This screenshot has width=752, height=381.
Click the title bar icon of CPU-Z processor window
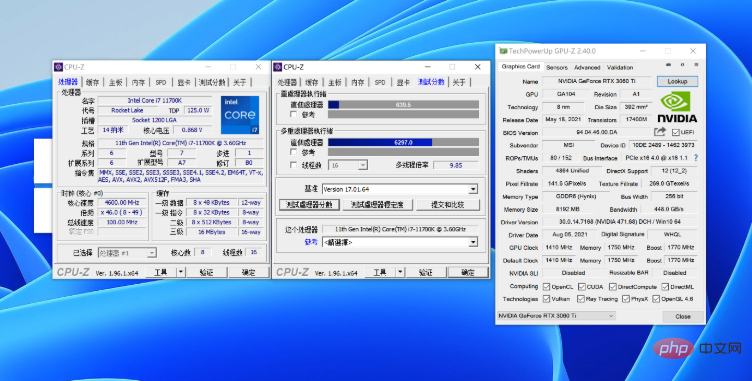pos(59,67)
